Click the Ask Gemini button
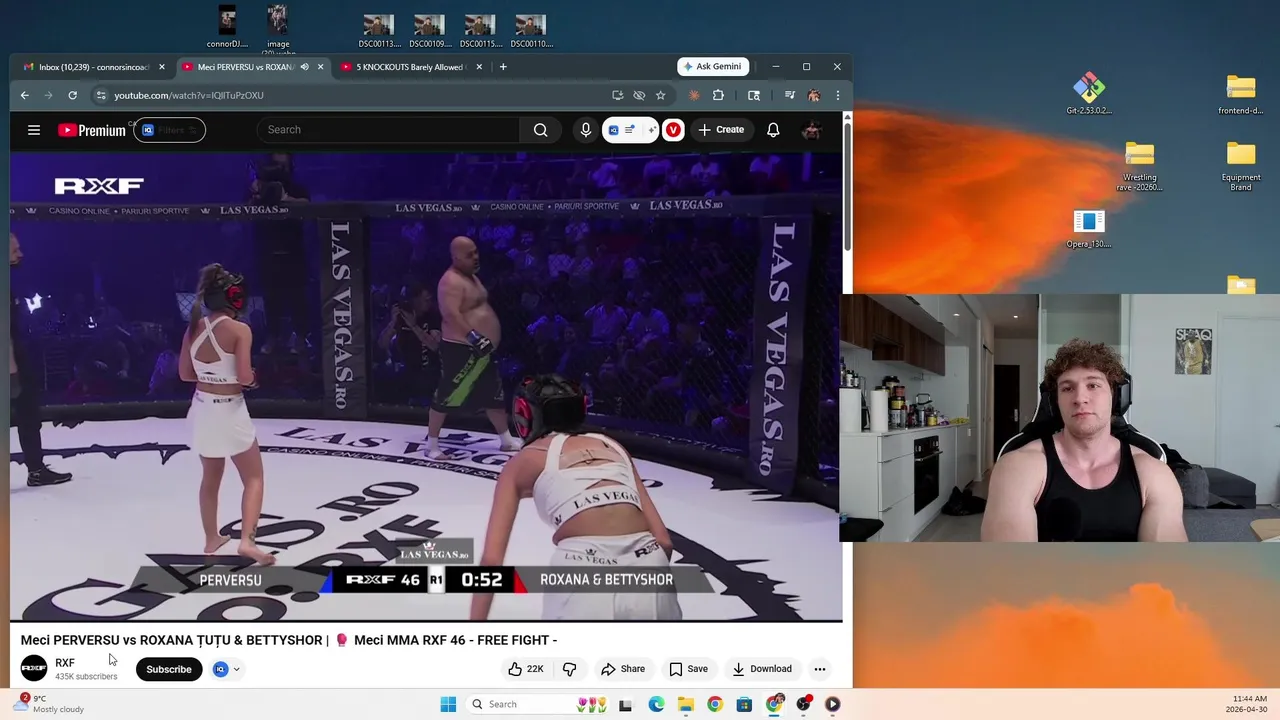This screenshot has height=720, width=1280. click(x=713, y=66)
